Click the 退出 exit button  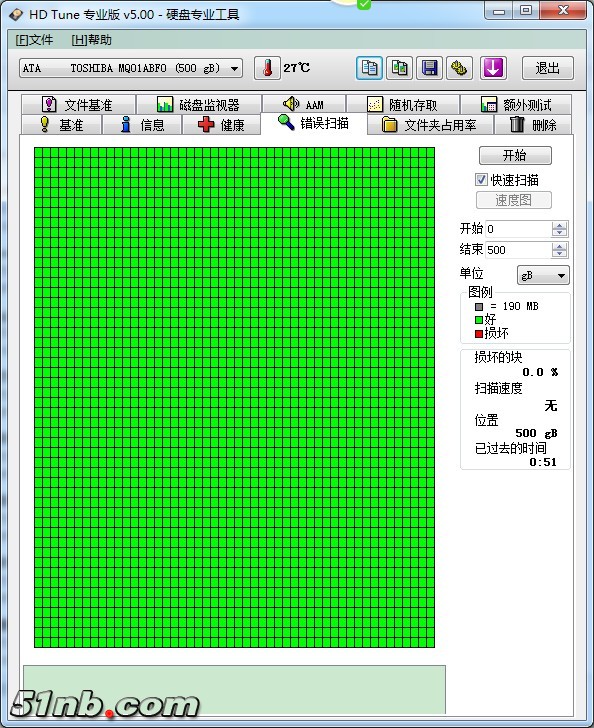point(548,68)
